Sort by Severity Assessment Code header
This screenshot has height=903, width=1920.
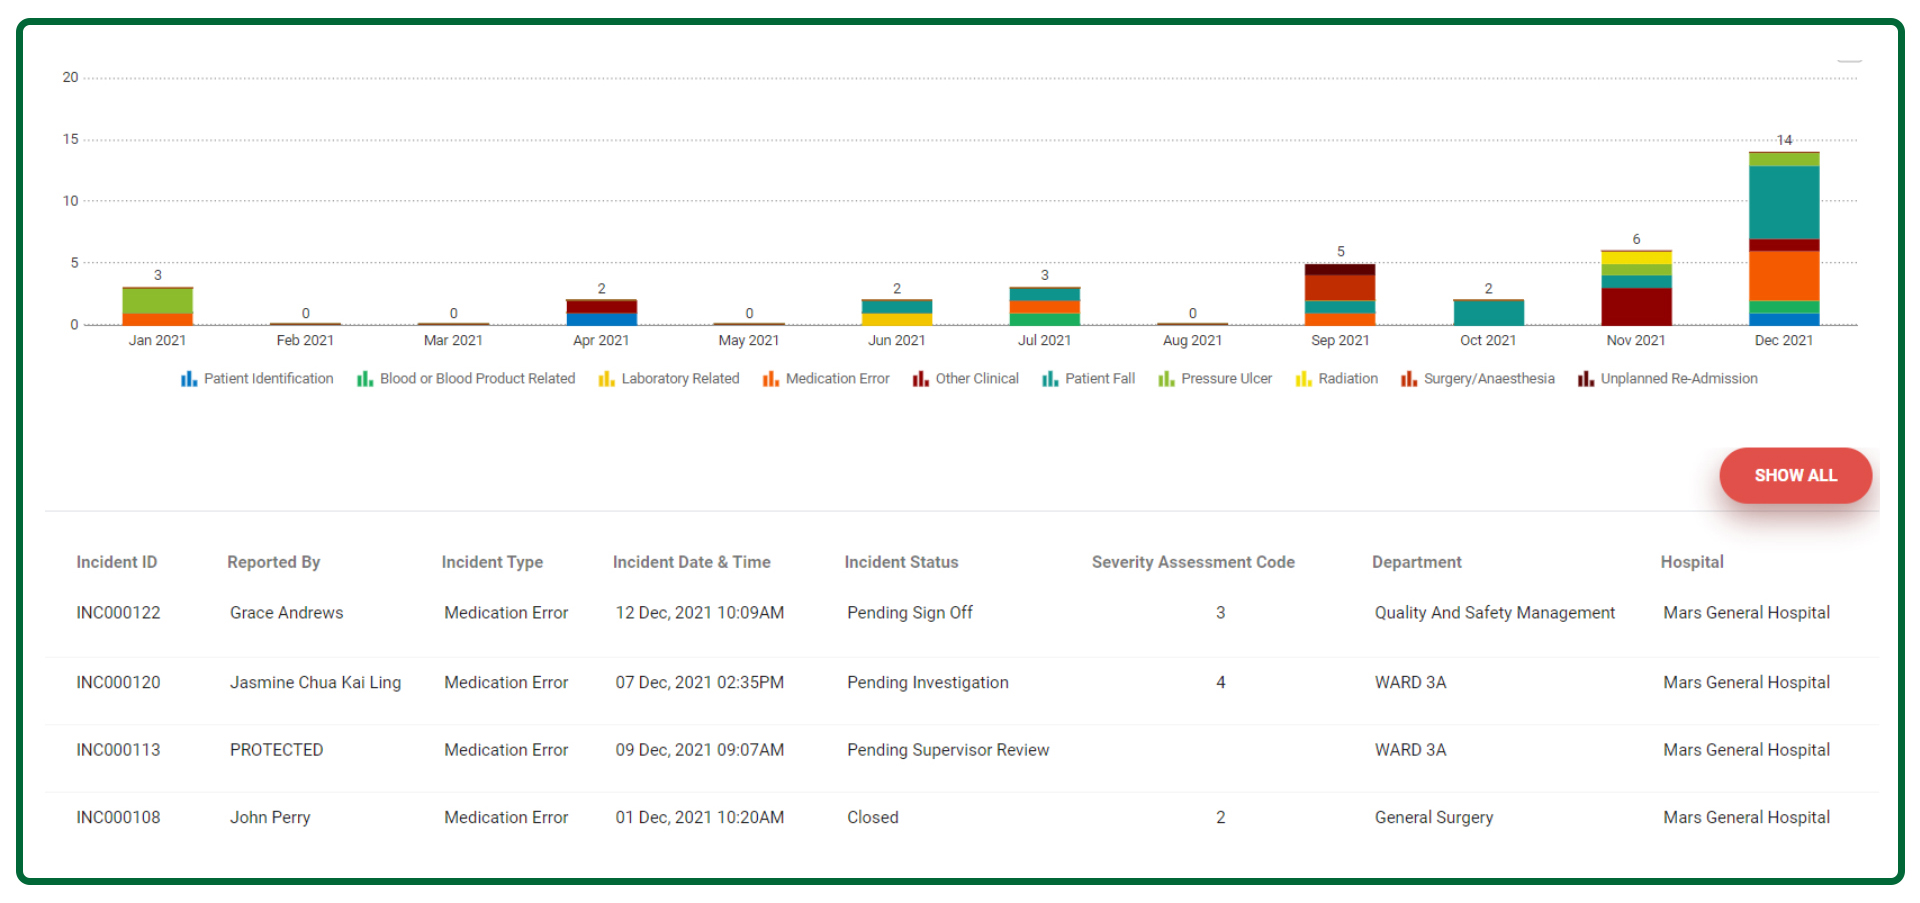click(x=1193, y=562)
